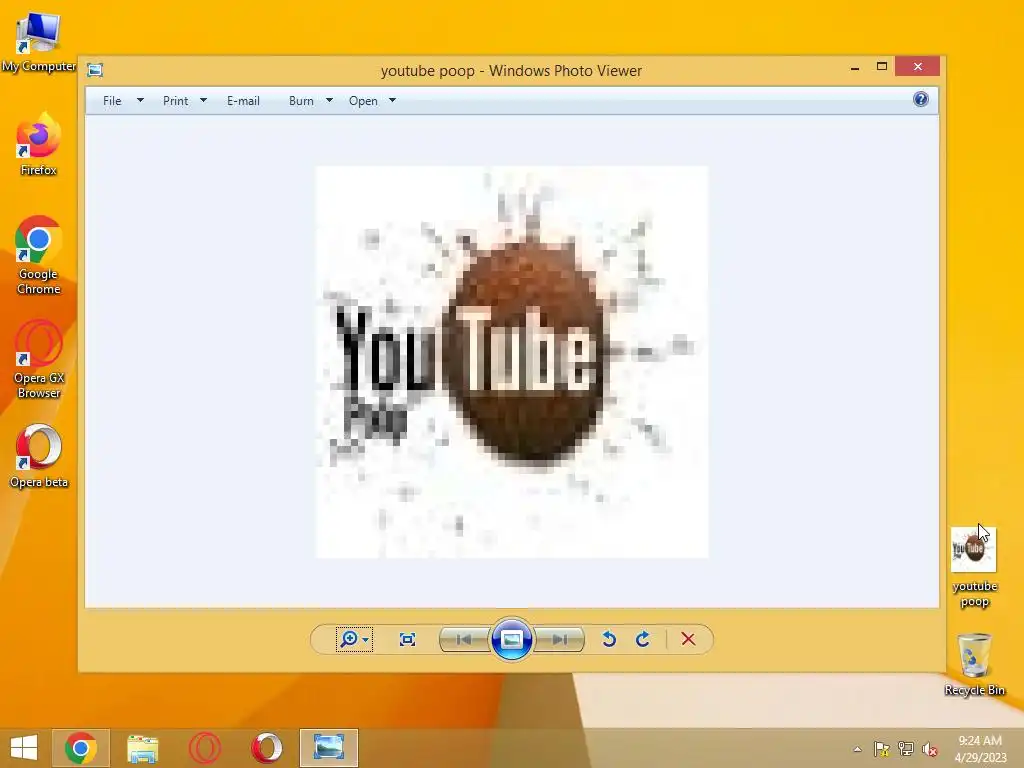The width and height of the screenshot is (1024, 768).
Task: Expand the Burn dropdown arrow
Action: click(x=329, y=101)
